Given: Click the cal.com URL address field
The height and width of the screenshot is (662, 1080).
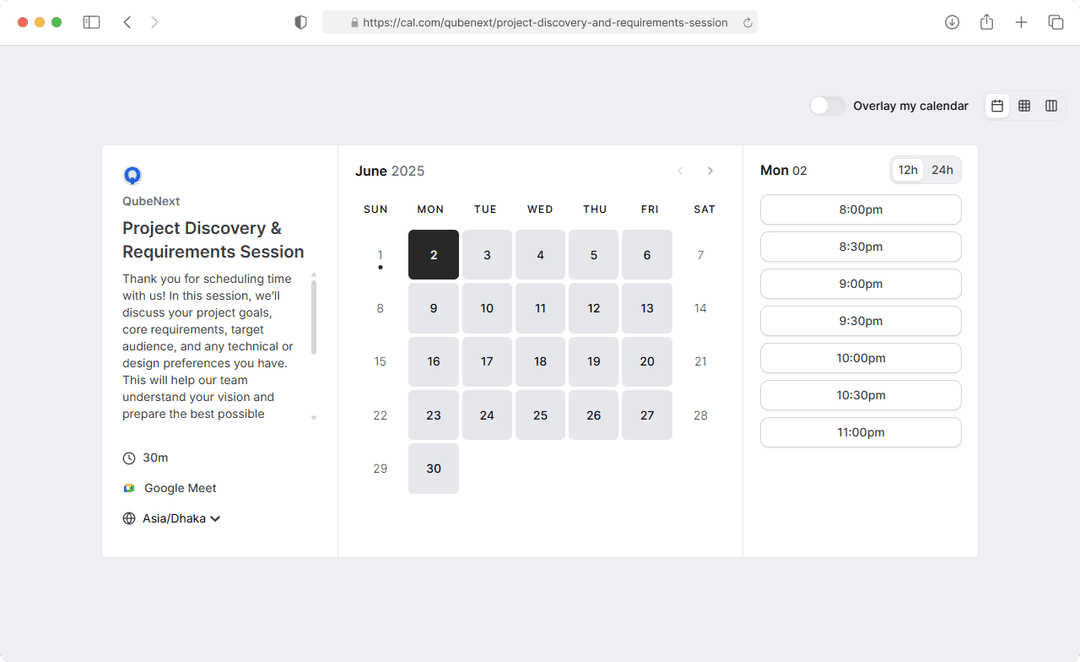Looking at the screenshot, I should pos(540,22).
